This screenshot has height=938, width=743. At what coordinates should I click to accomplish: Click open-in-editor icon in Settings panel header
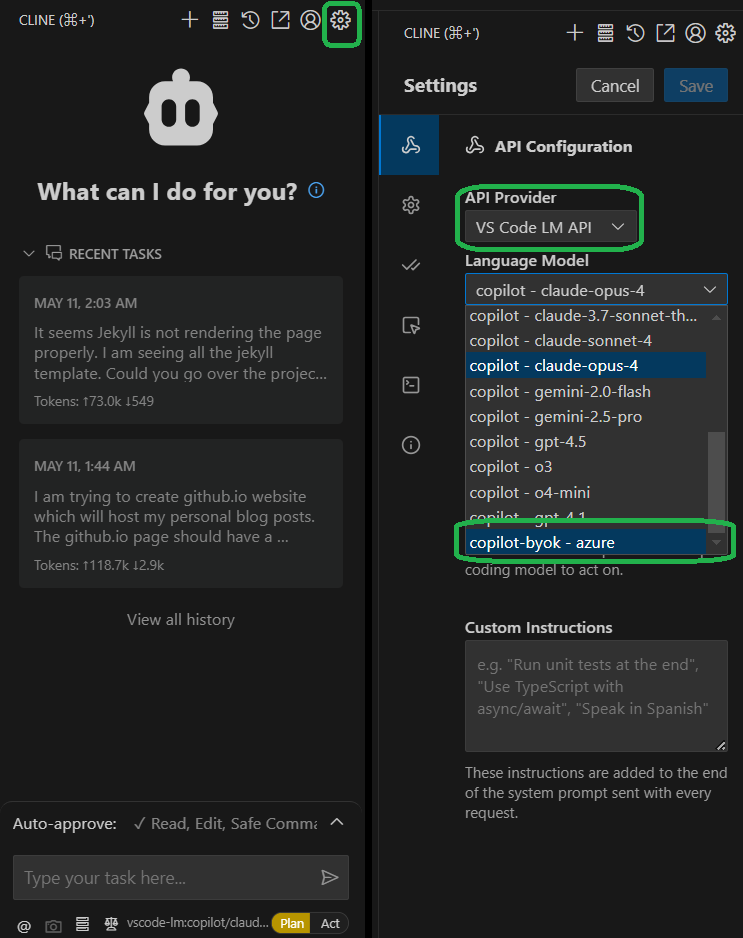[665, 33]
